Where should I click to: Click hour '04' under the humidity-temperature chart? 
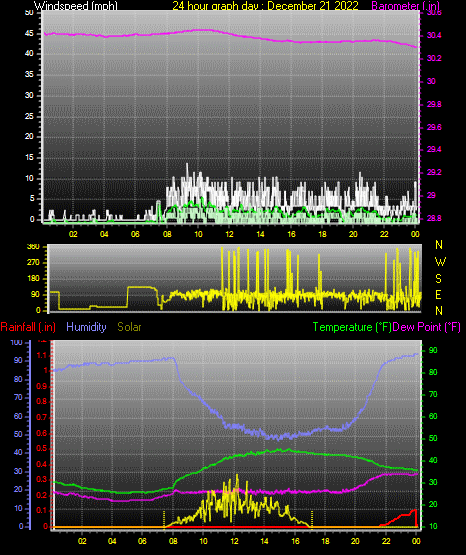[112, 541]
